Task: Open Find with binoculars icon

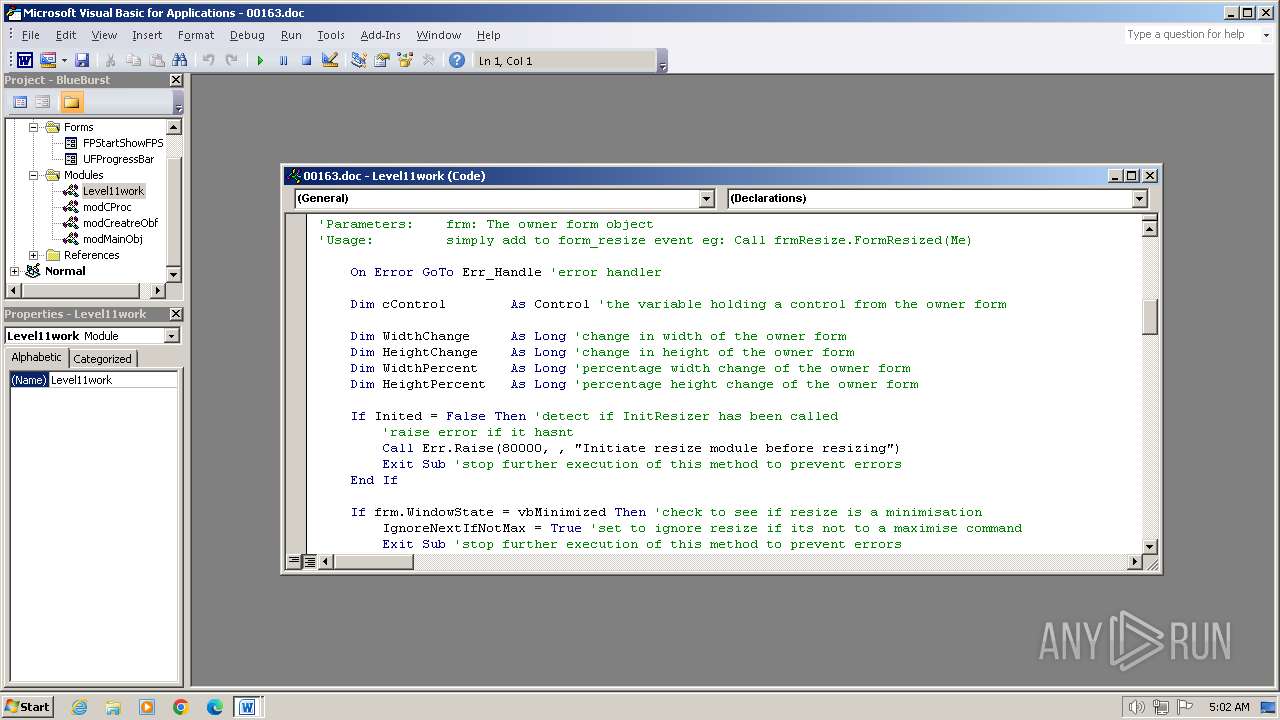Action: 180,61
